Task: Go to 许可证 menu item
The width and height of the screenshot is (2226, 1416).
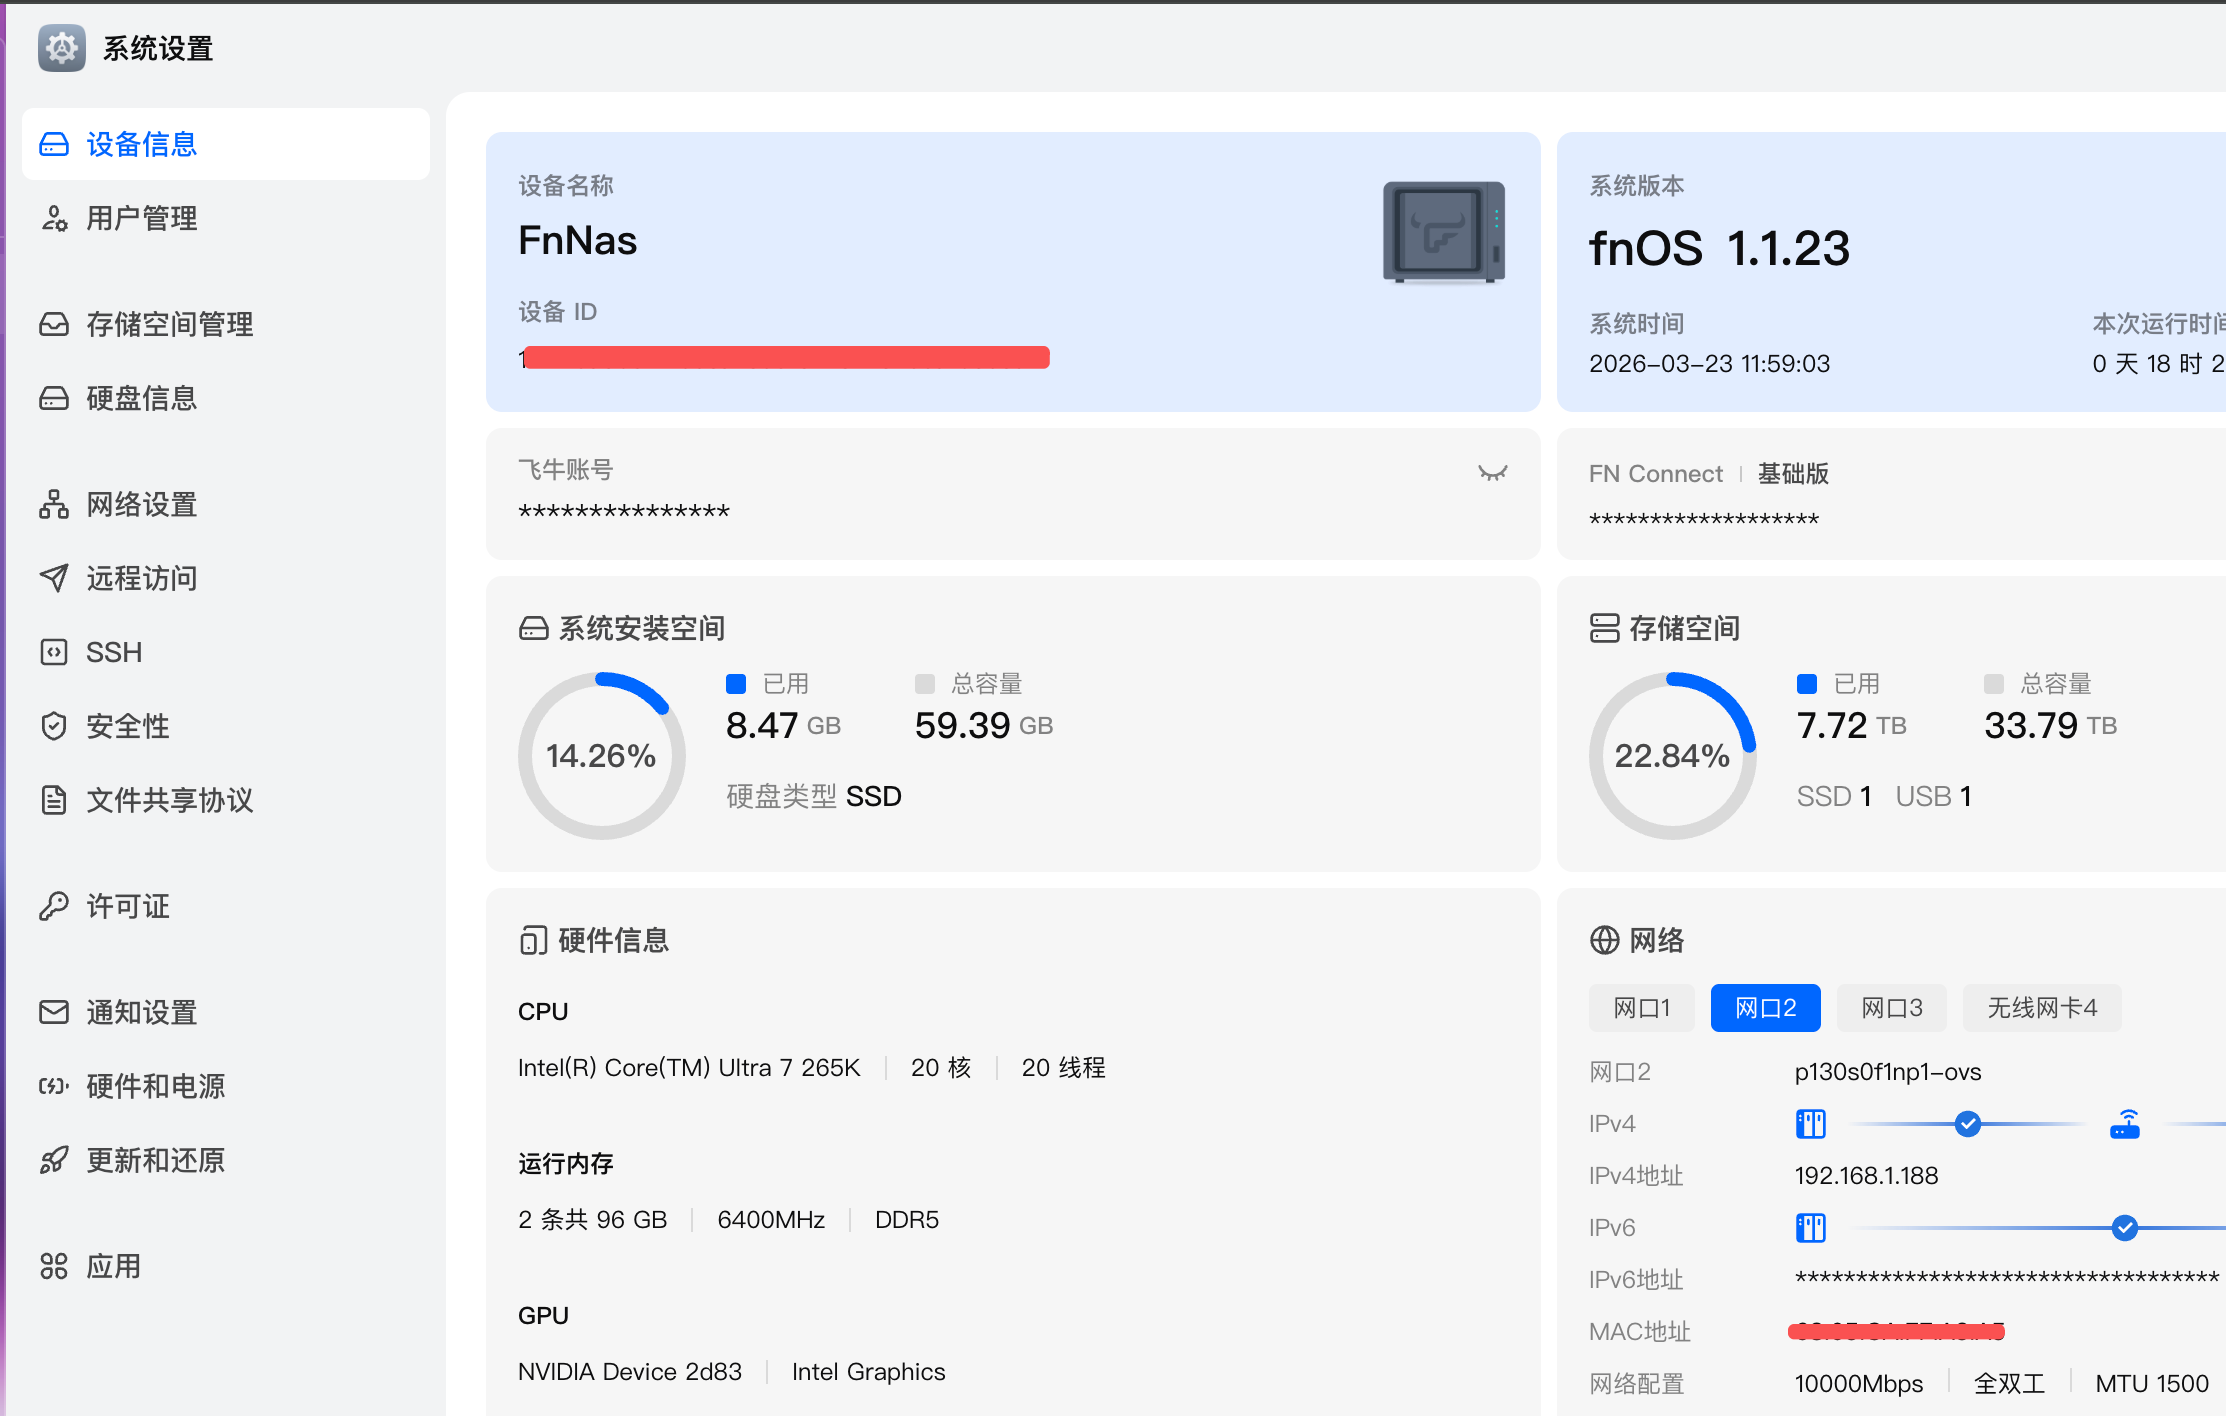Action: [226, 906]
